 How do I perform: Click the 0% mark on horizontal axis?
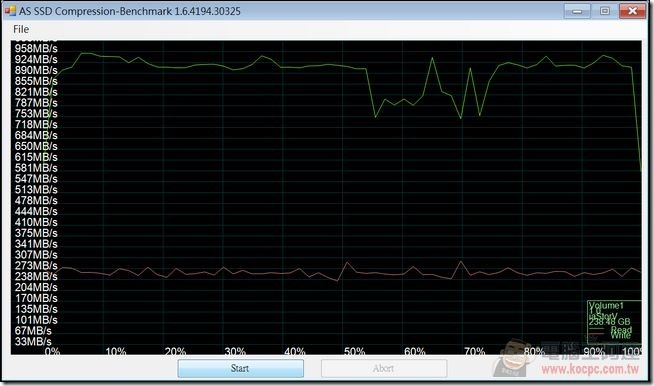point(52,351)
